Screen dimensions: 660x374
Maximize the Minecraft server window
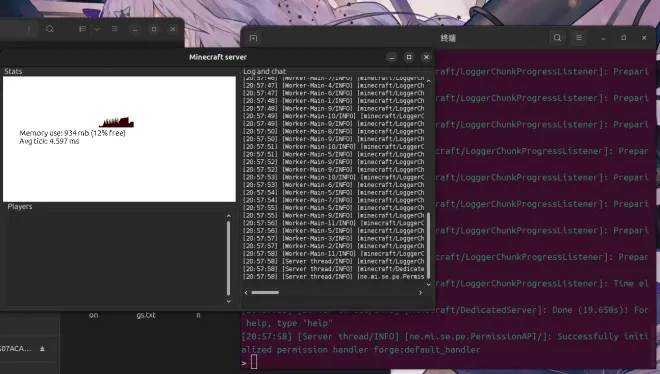409,57
